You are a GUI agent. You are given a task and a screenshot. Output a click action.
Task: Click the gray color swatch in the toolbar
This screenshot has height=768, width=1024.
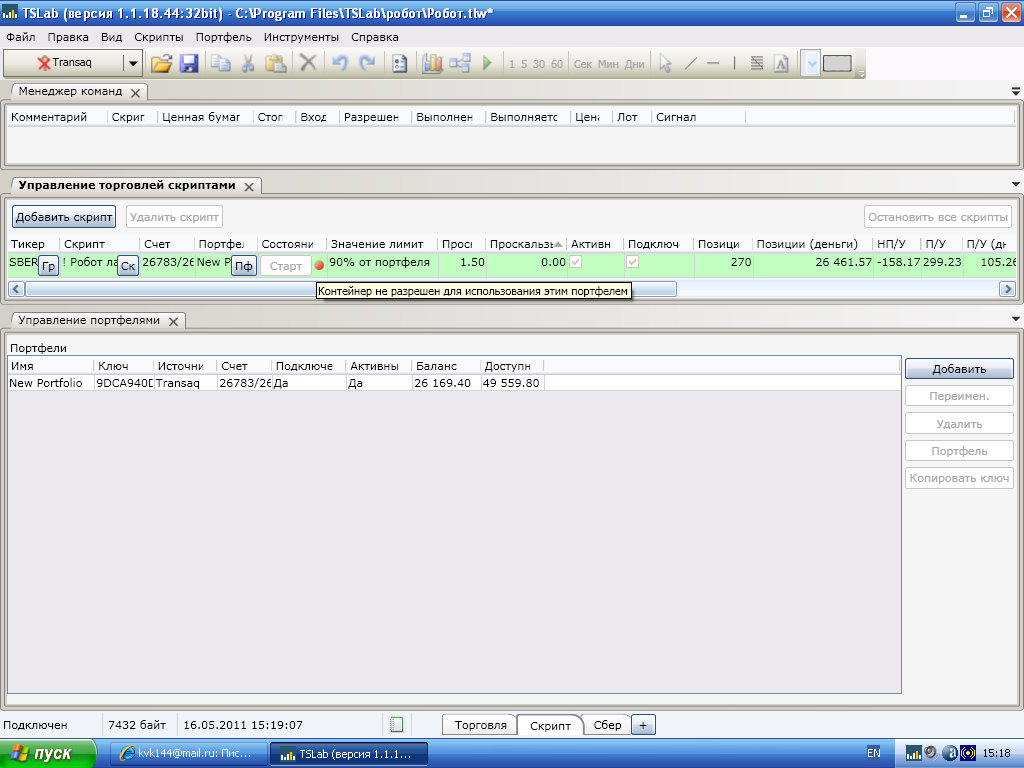pos(837,64)
